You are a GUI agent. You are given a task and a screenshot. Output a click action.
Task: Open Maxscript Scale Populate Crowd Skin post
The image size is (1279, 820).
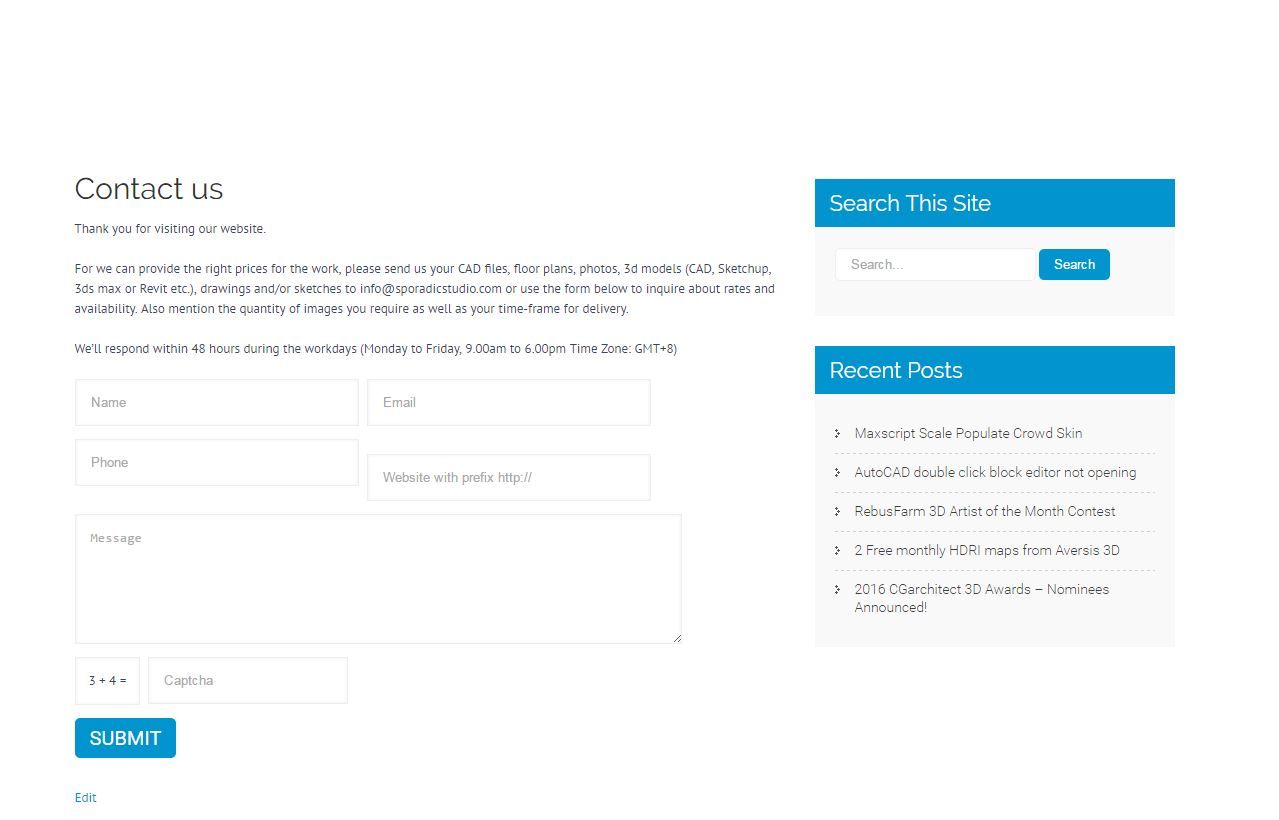pos(968,433)
